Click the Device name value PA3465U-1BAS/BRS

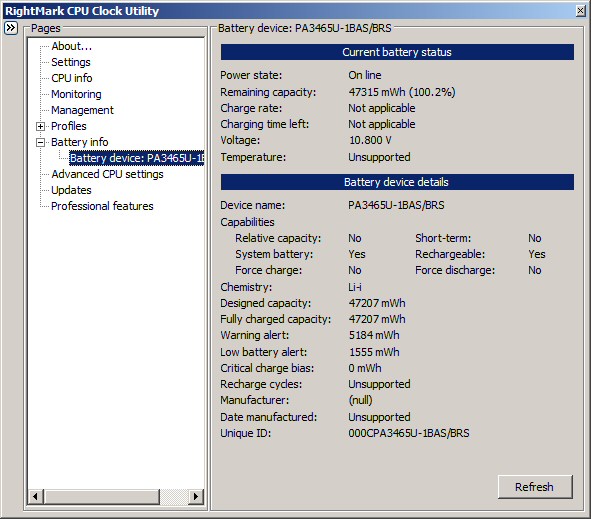(x=396, y=205)
